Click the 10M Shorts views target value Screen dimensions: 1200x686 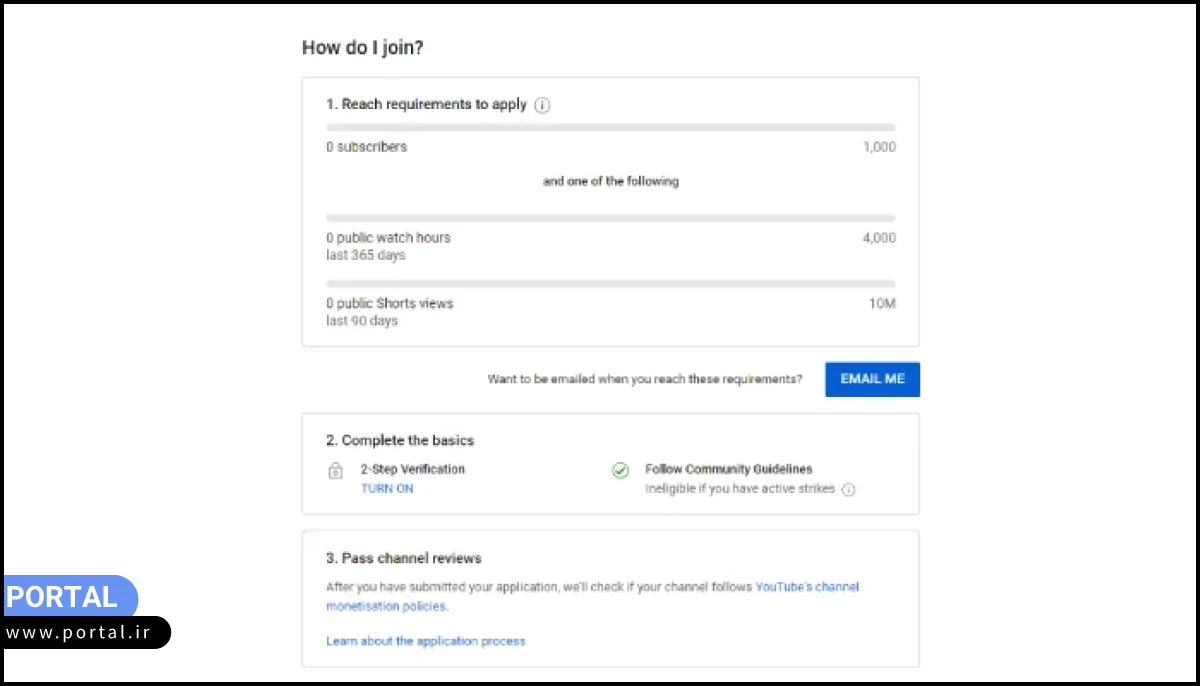pyautogui.click(x=881, y=304)
